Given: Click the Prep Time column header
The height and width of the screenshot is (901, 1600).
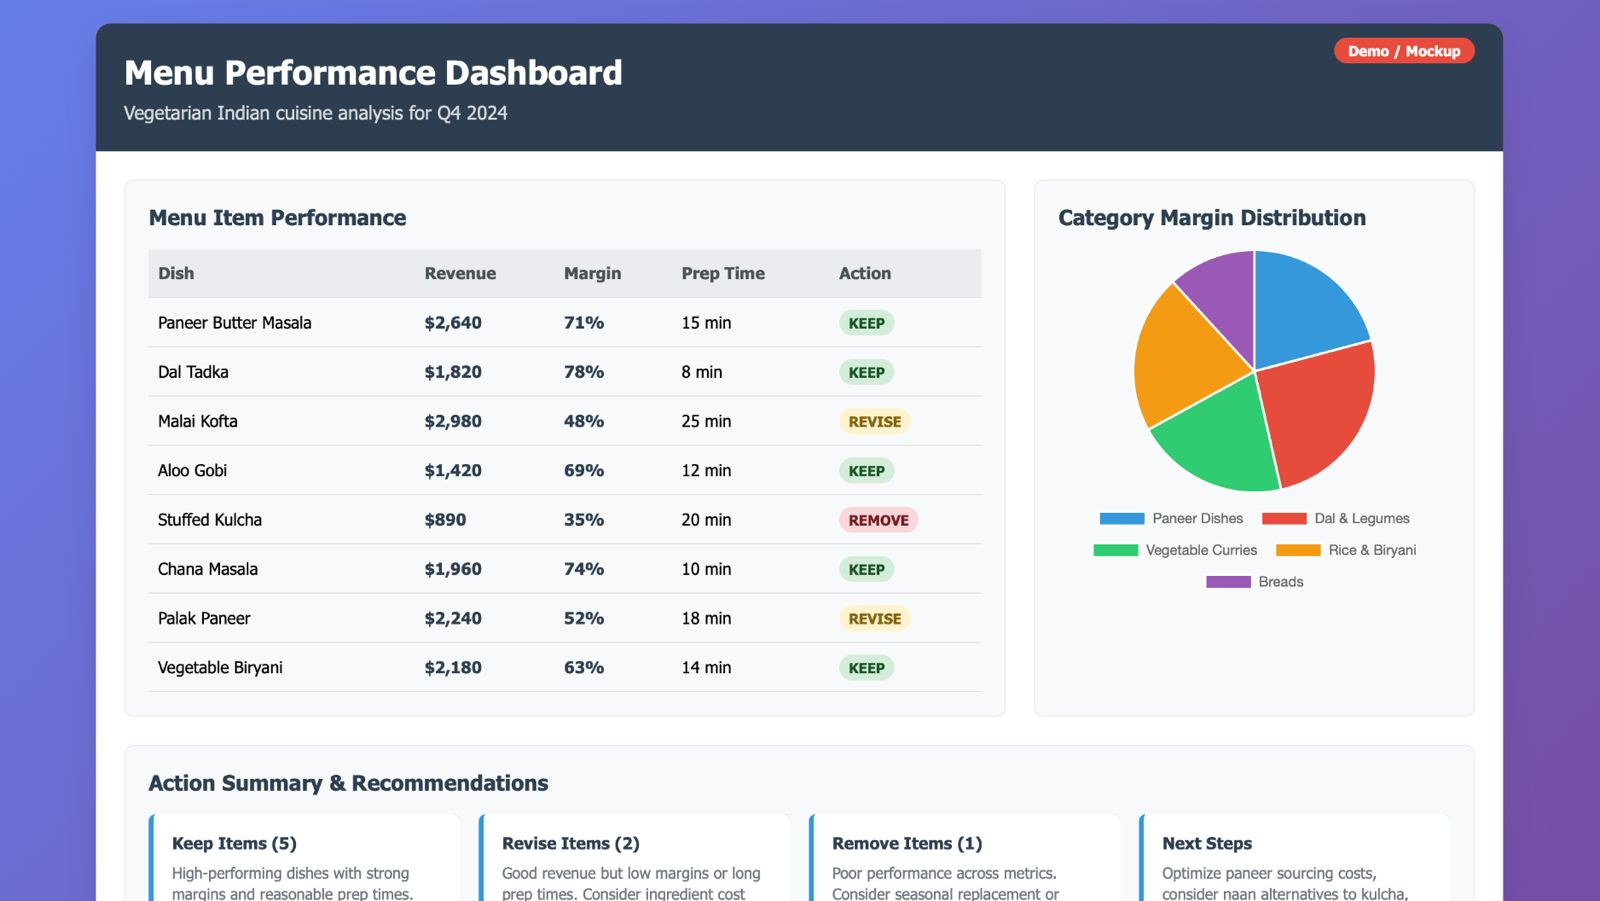Looking at the screenshot, I should (x=723, y=273).
